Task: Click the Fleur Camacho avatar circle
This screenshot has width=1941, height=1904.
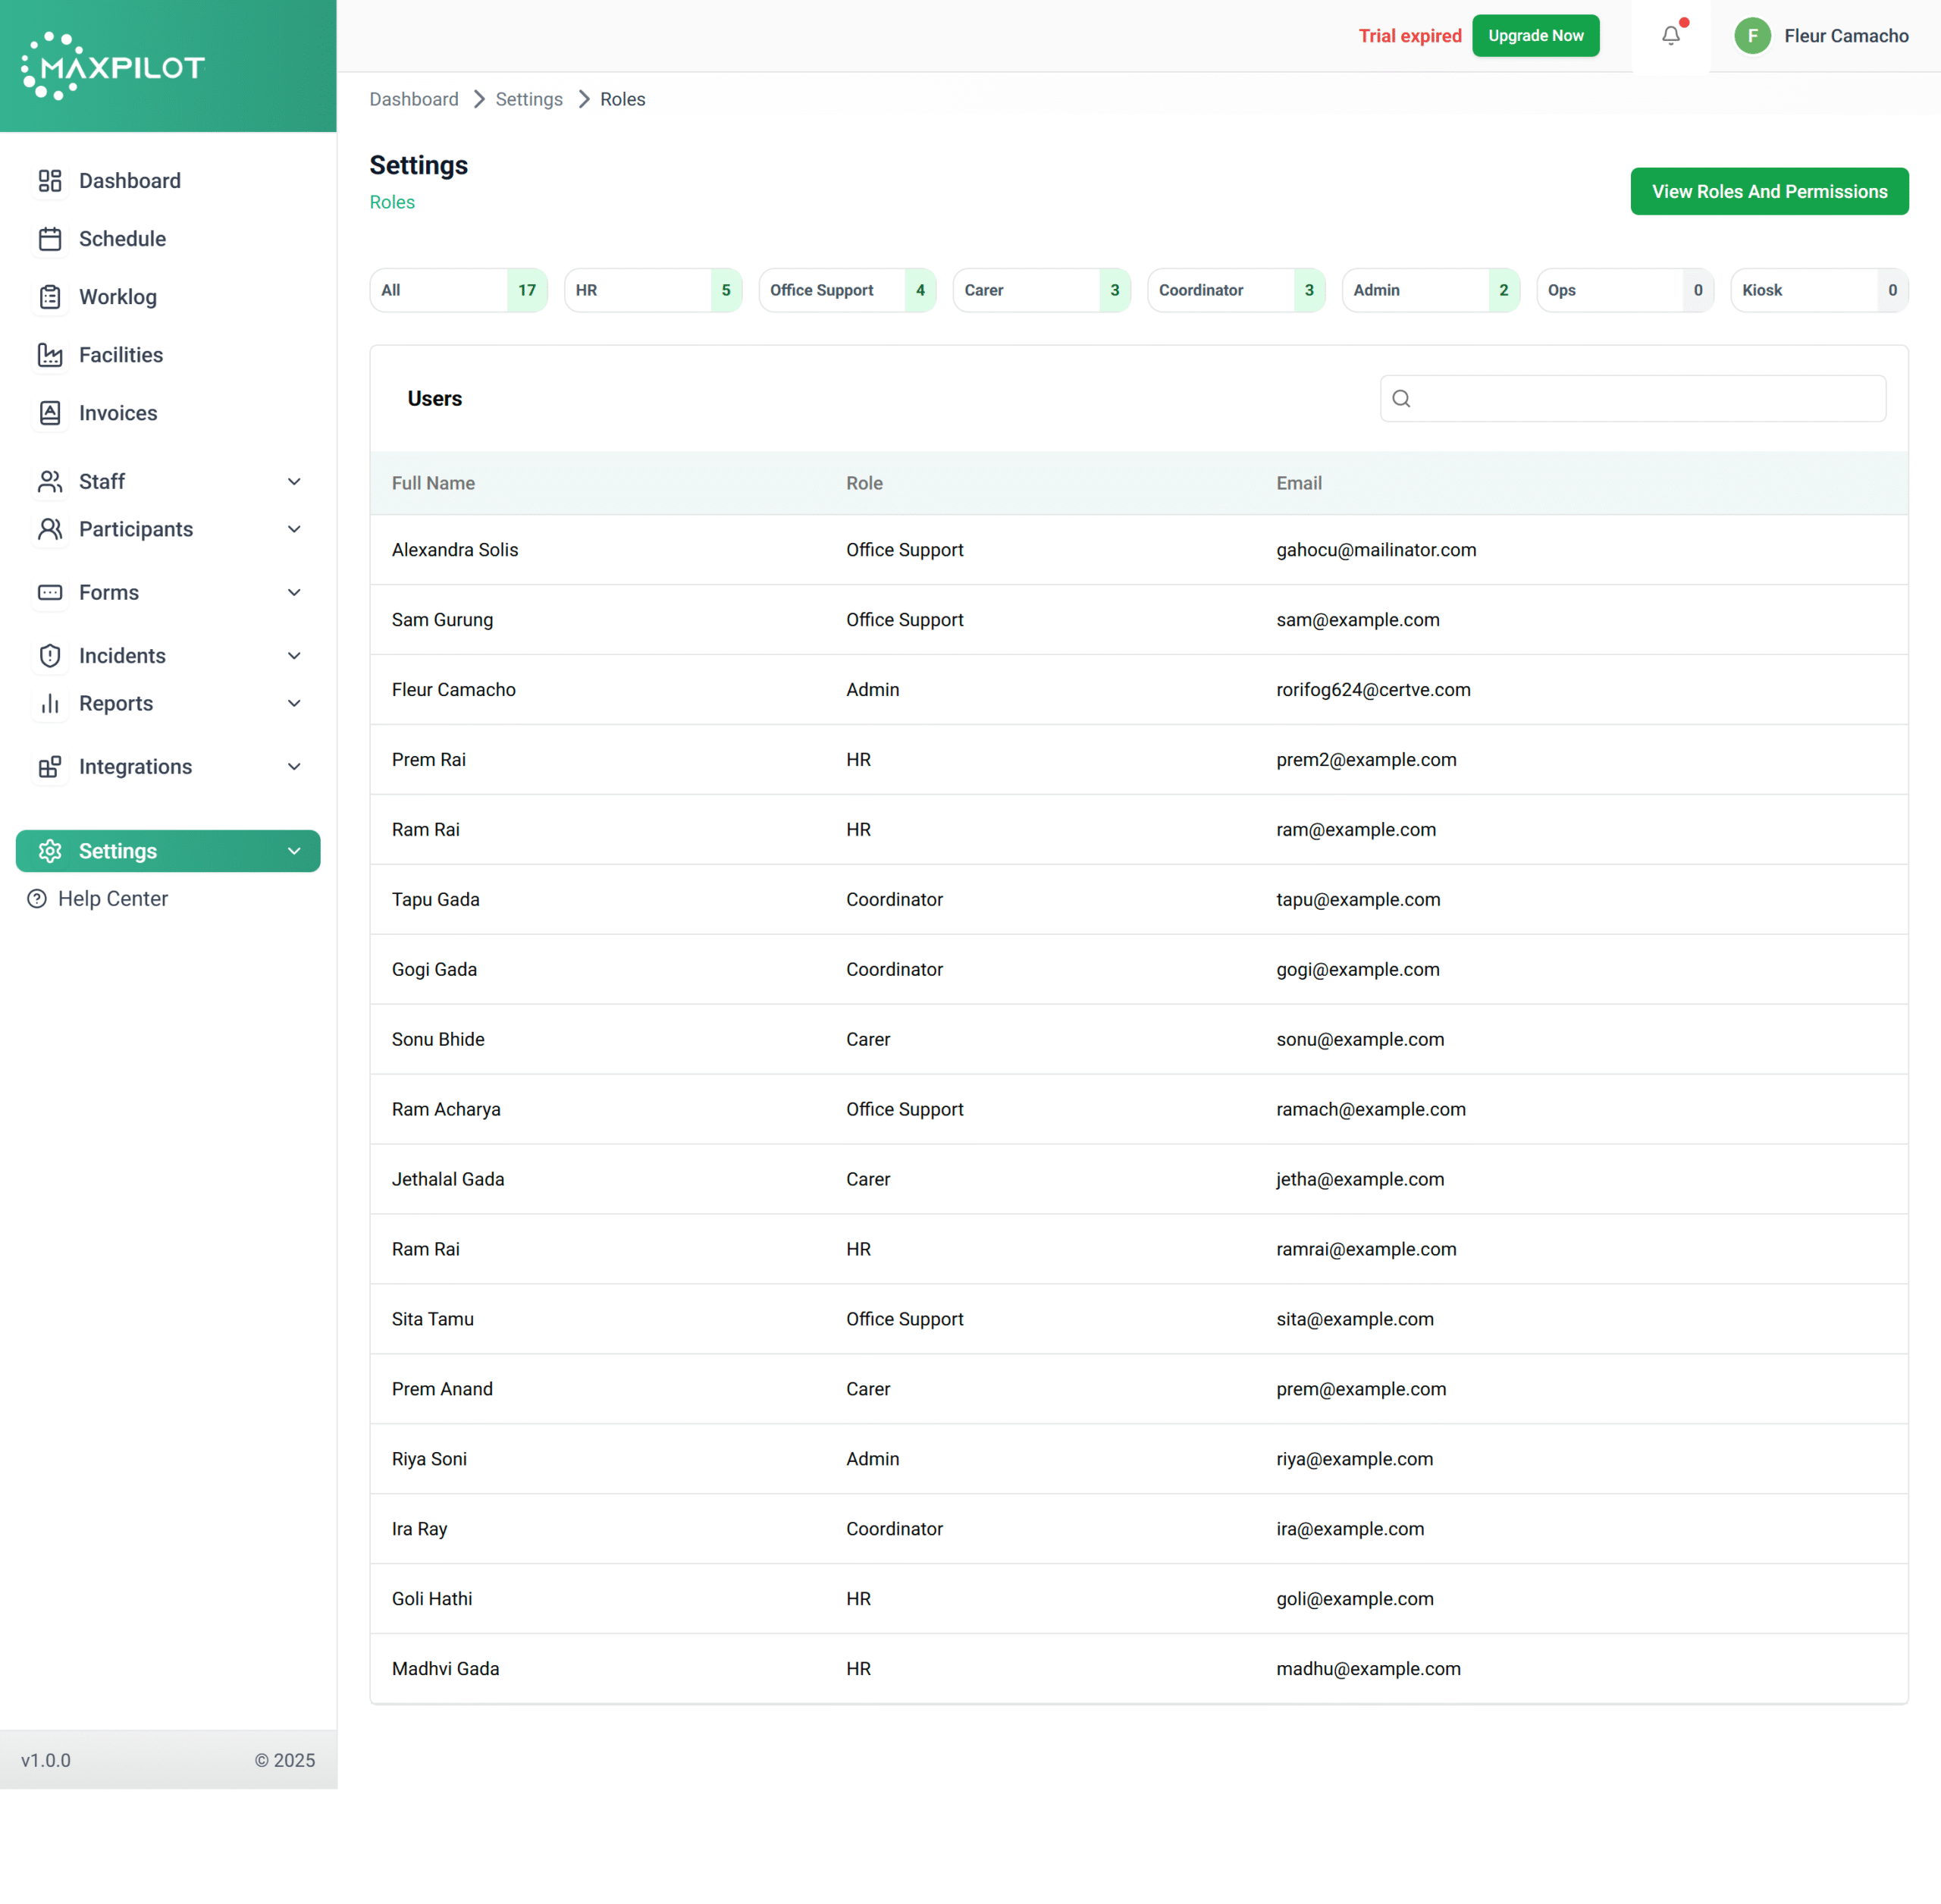Action: pyautogui.click(x=1752, y=36)
